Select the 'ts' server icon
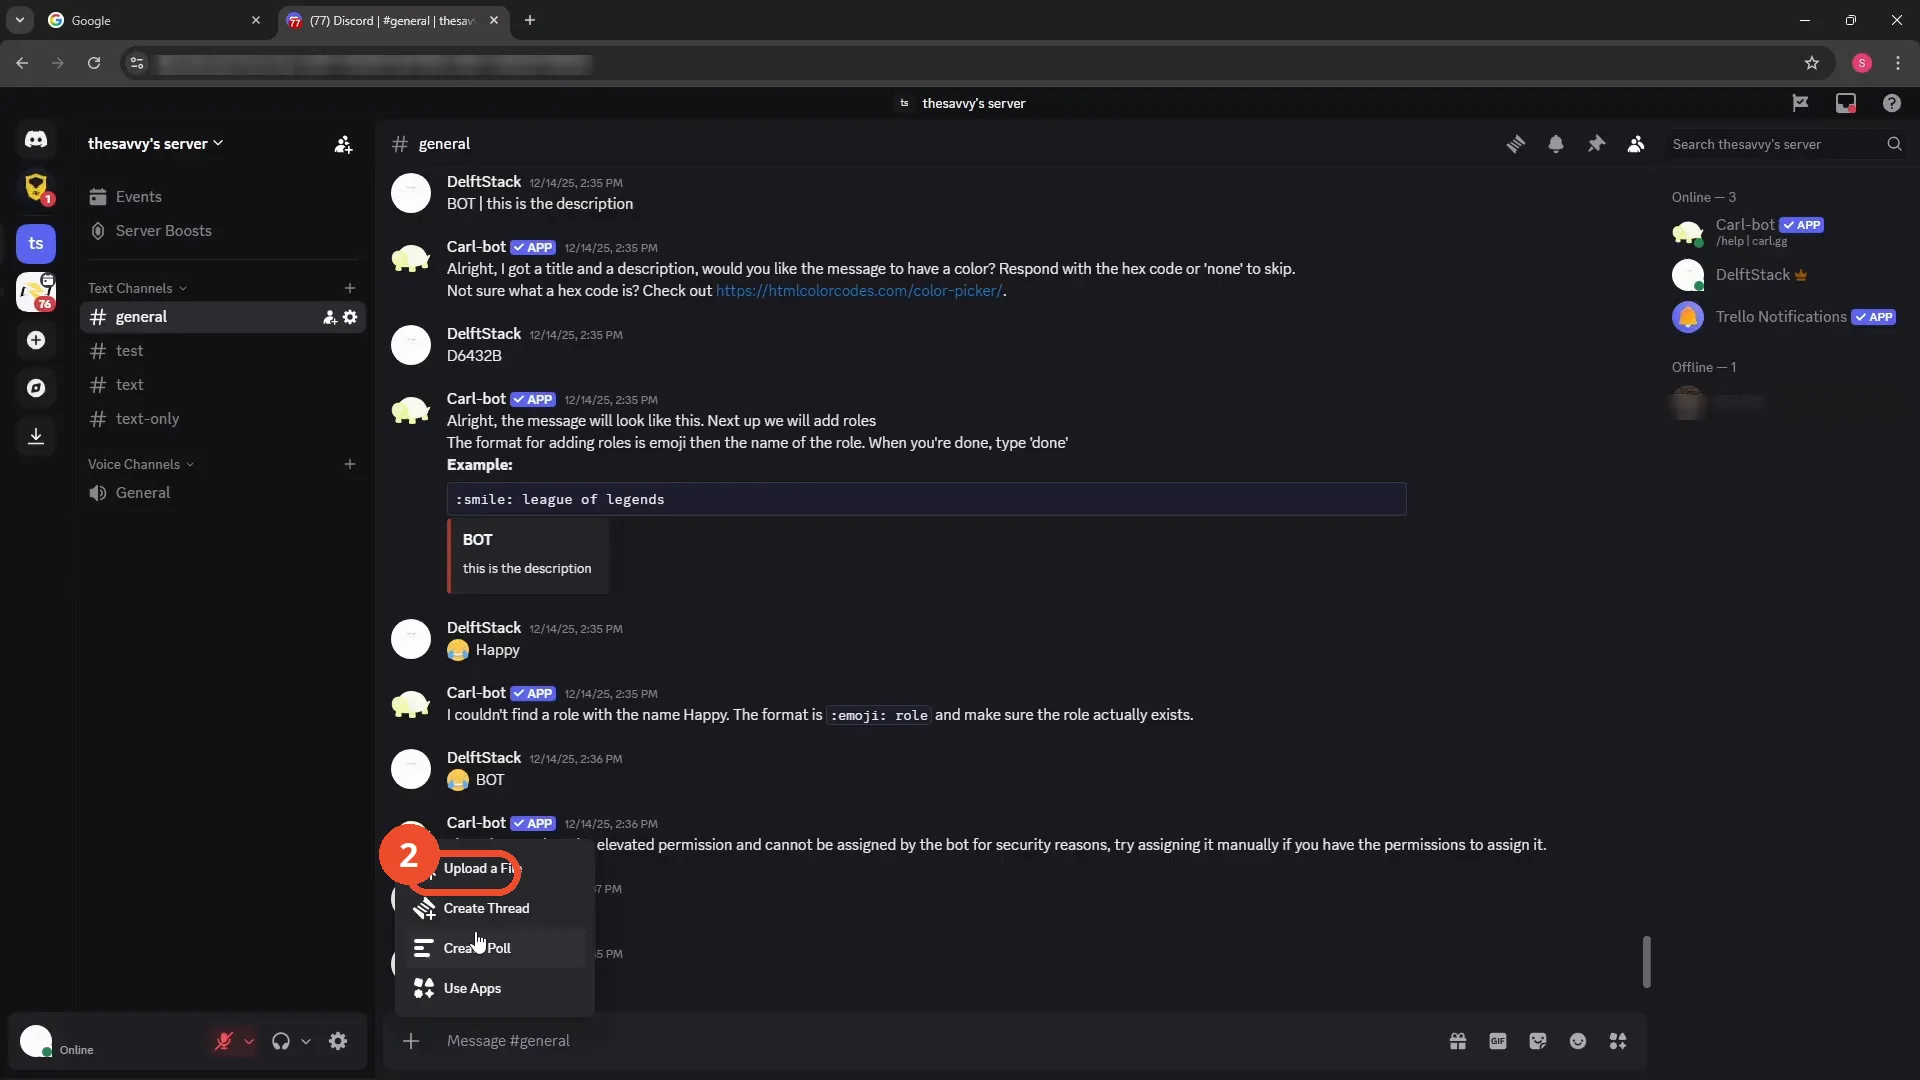The height and width of the screenshot is (1080, 1920). (x=36, y=243)
